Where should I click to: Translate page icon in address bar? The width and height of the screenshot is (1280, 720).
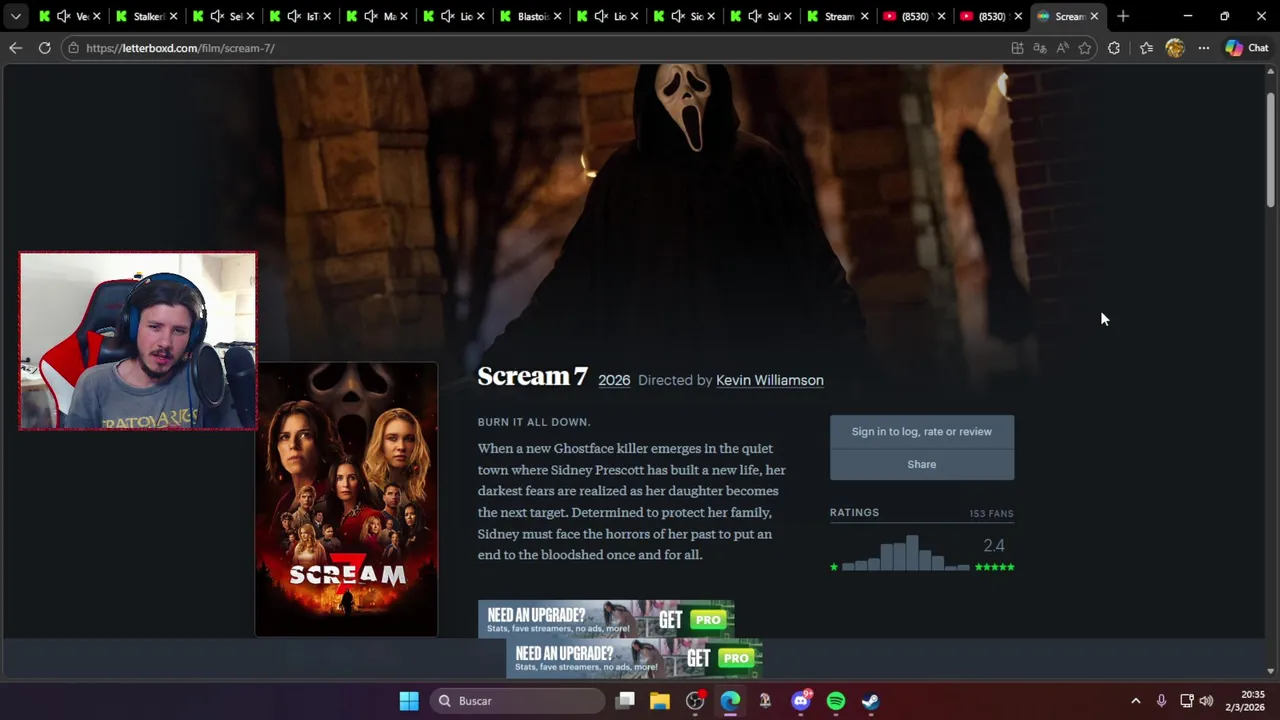tap(1040, 48)
